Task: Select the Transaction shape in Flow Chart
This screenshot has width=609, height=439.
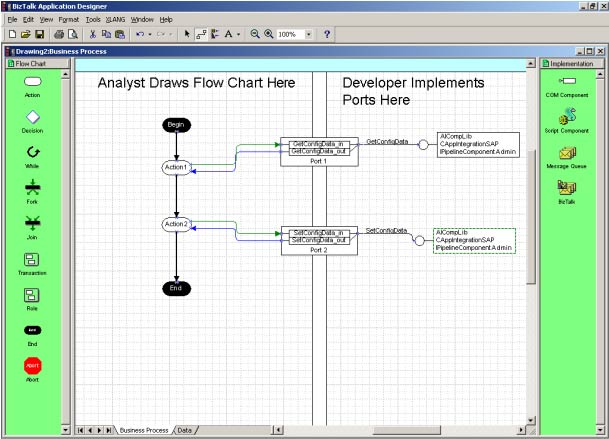Action: 32,260
